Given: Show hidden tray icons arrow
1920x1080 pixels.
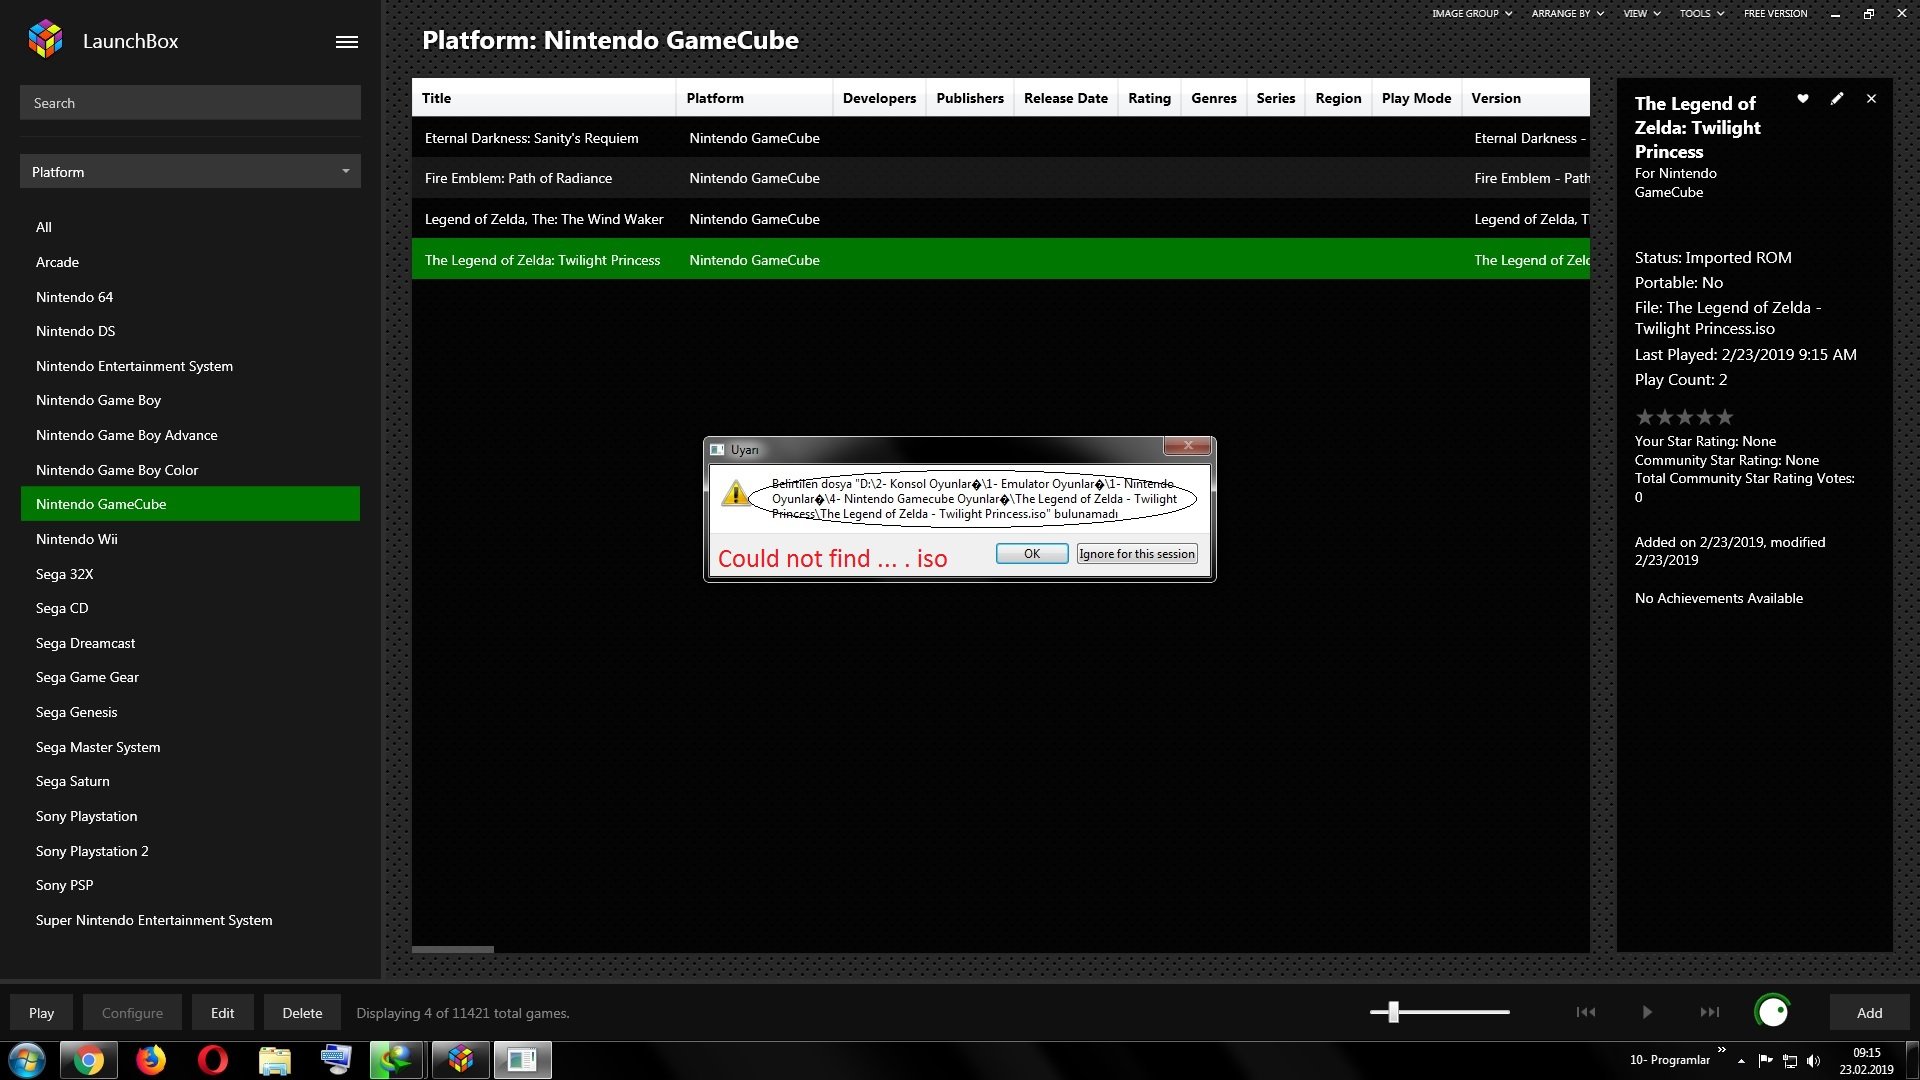Looking at the screenshot, I should [x=1741, y=1061].
